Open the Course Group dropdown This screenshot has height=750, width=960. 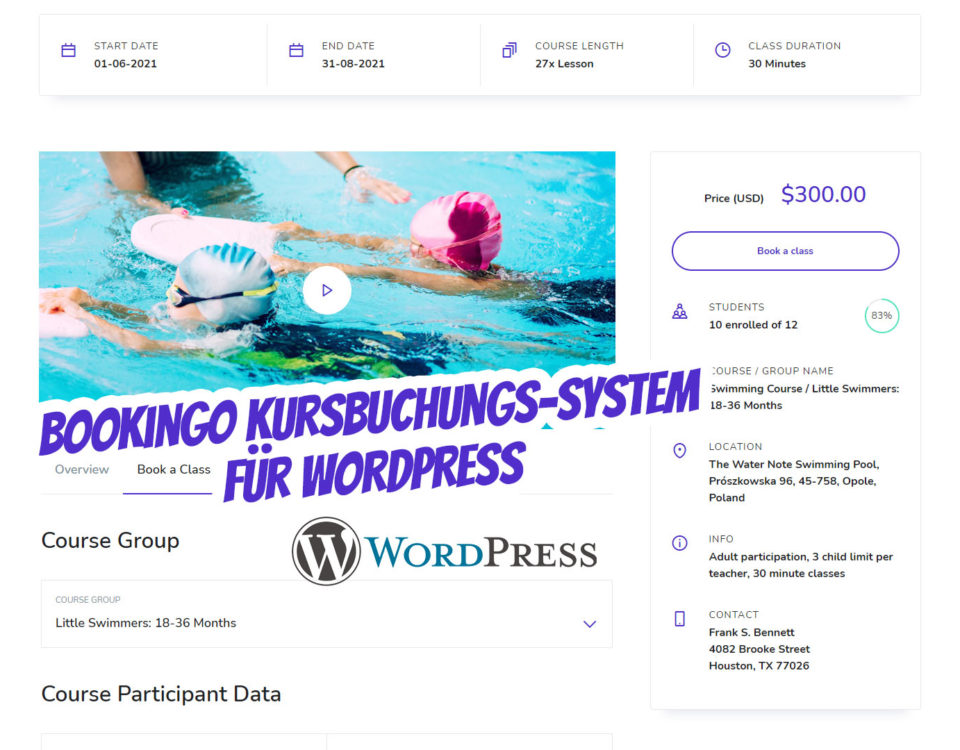coord(327,614)
